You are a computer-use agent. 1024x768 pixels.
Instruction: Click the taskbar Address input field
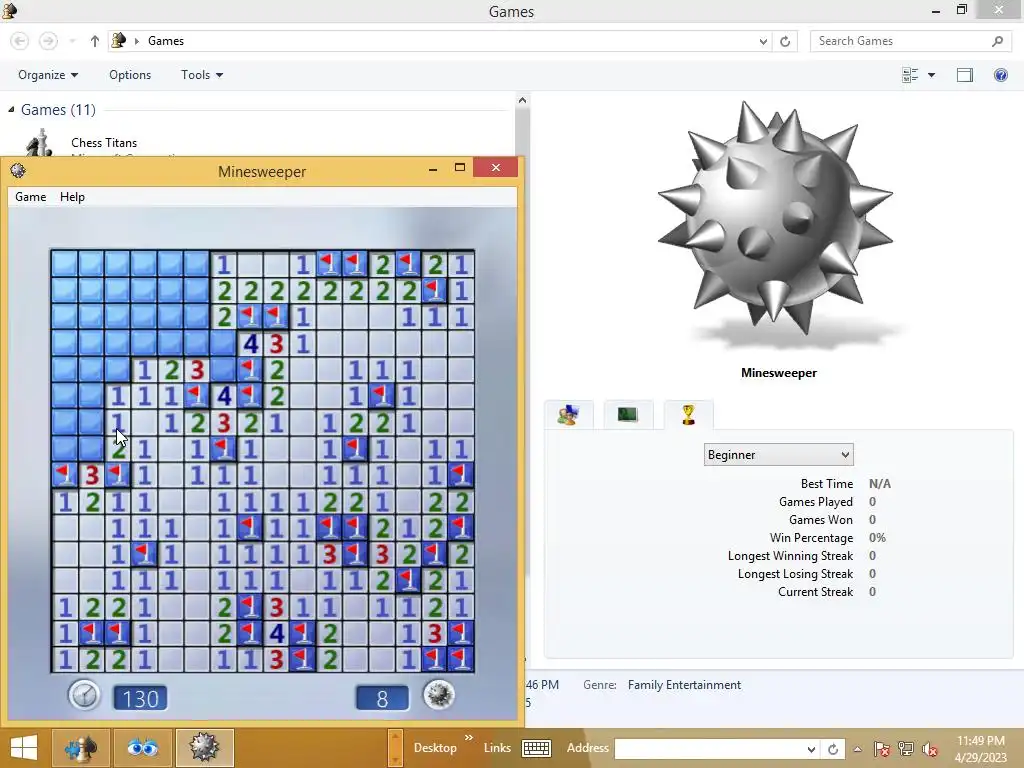709,749
